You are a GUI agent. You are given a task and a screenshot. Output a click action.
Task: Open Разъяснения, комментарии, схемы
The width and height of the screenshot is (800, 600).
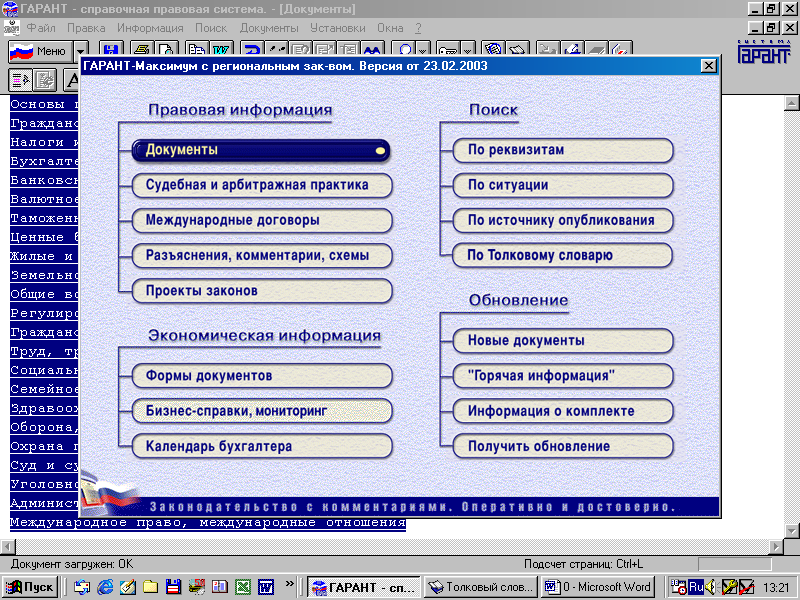pyautogui.click(x=262, y=256)
